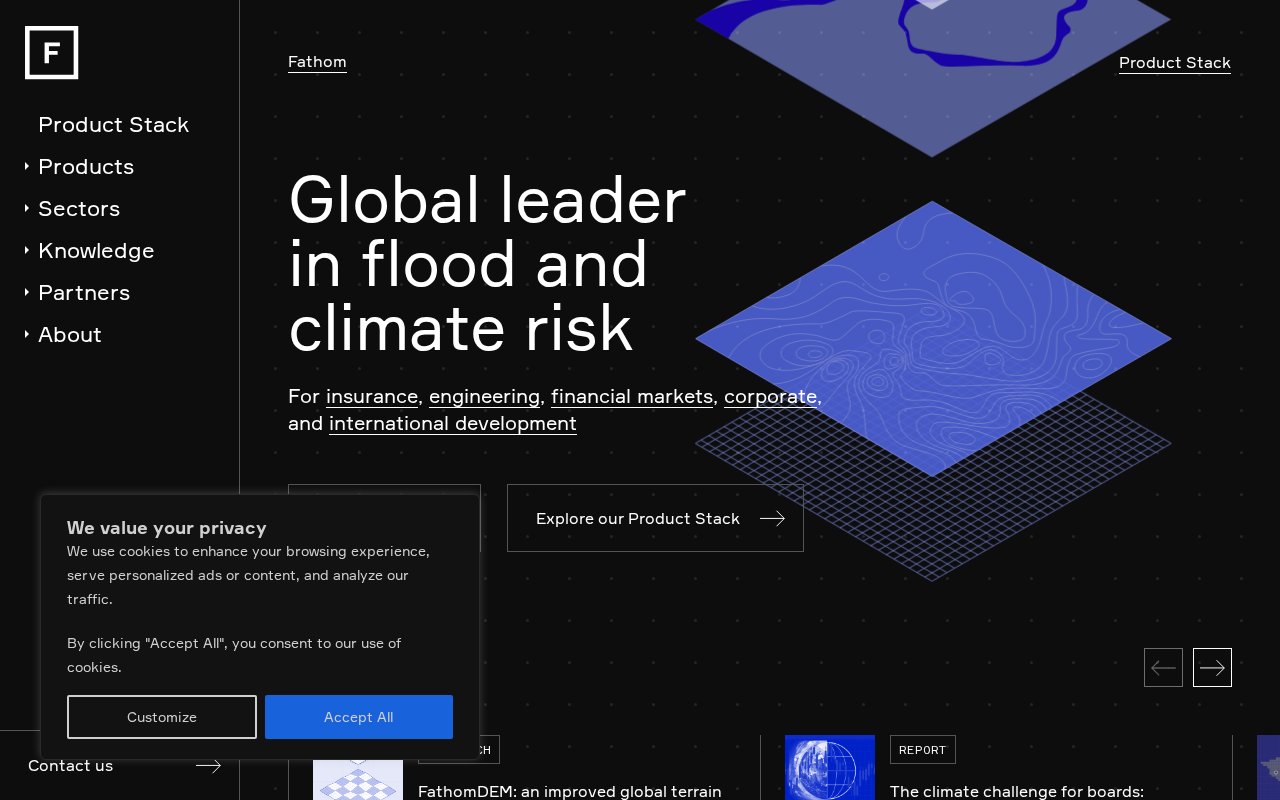This screenshot has width=1280, height=800.
Task: Click the Contact us arrow icon
Action: point(208,766)
